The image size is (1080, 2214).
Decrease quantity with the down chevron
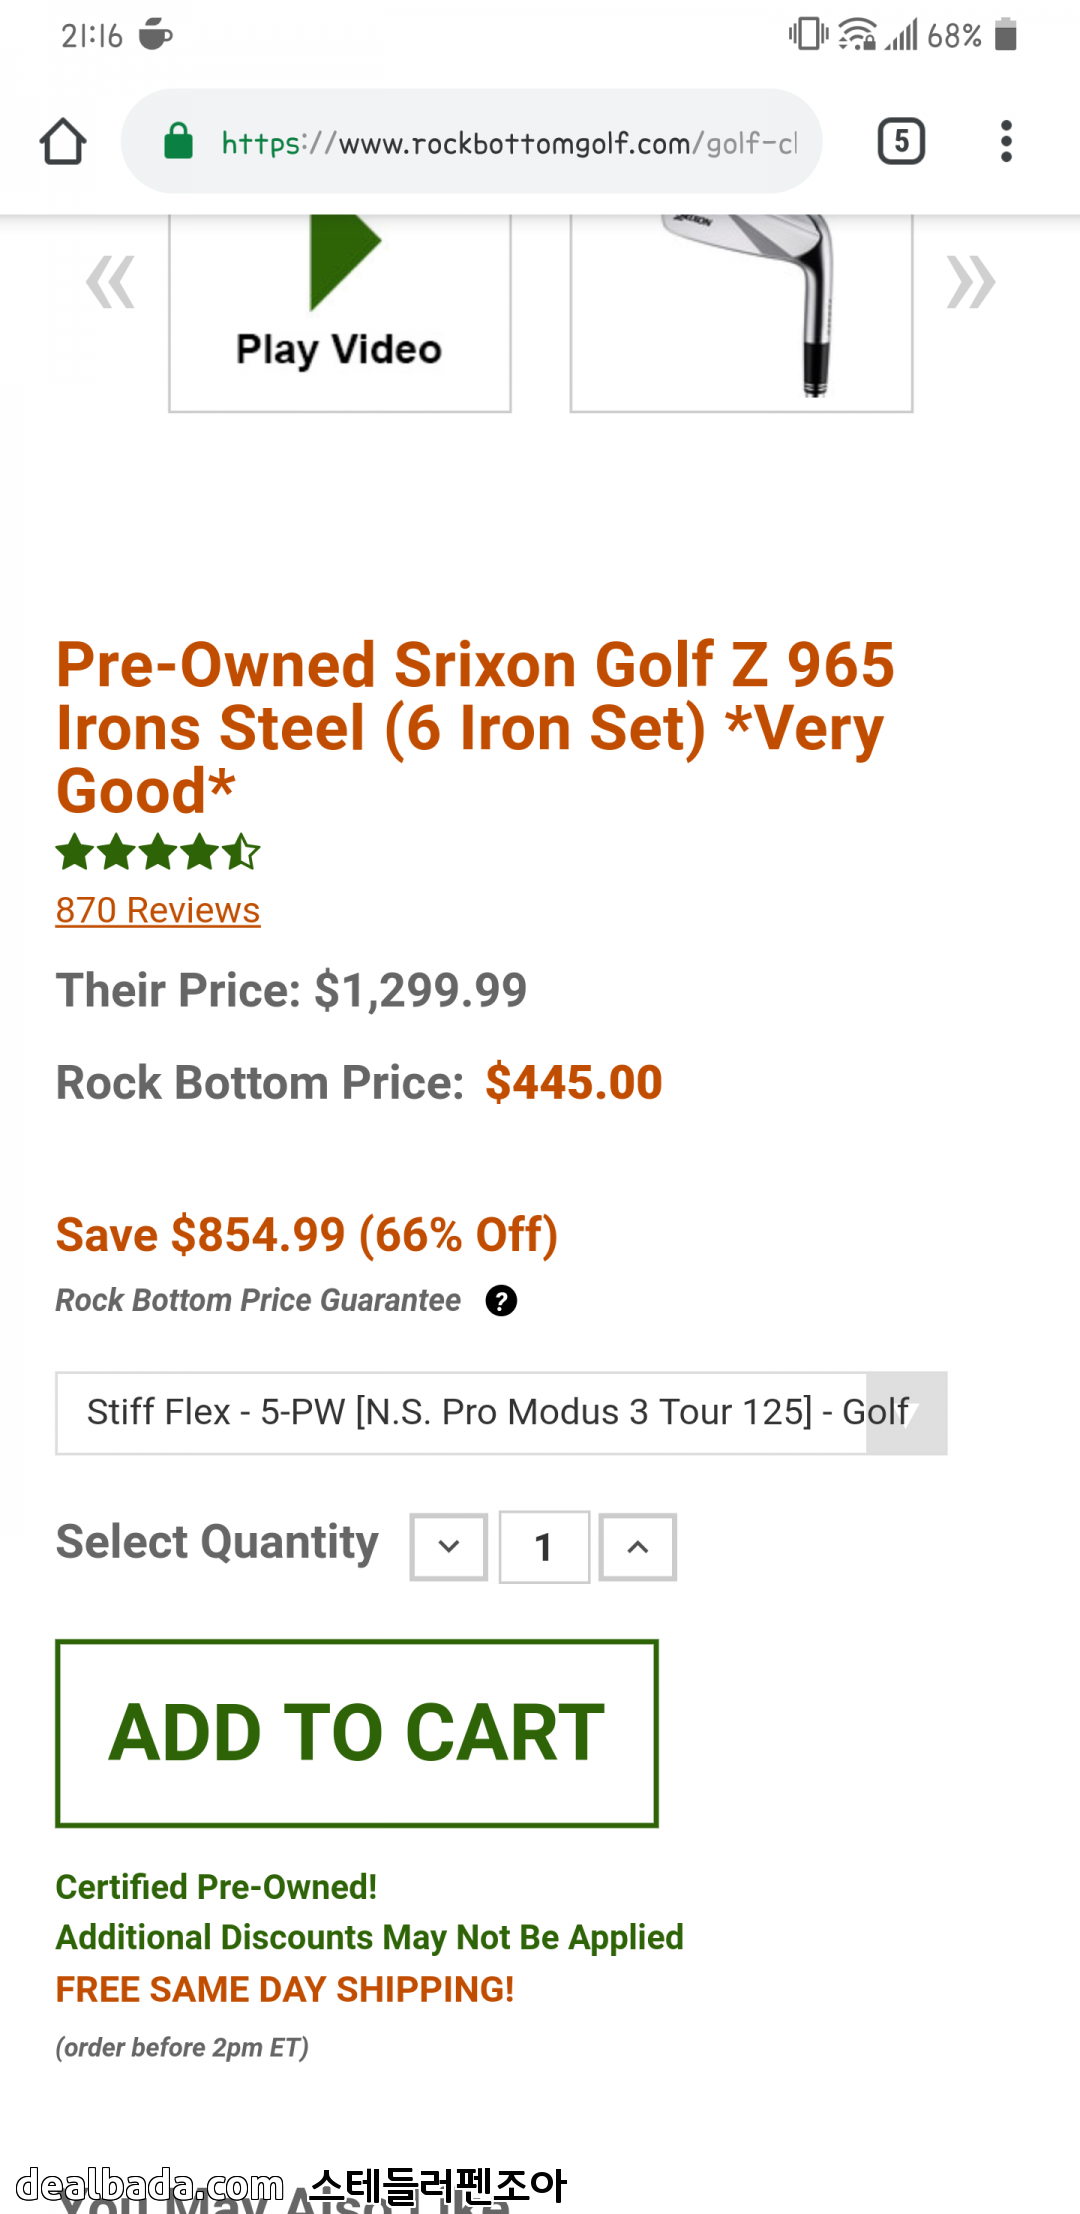449,1547
